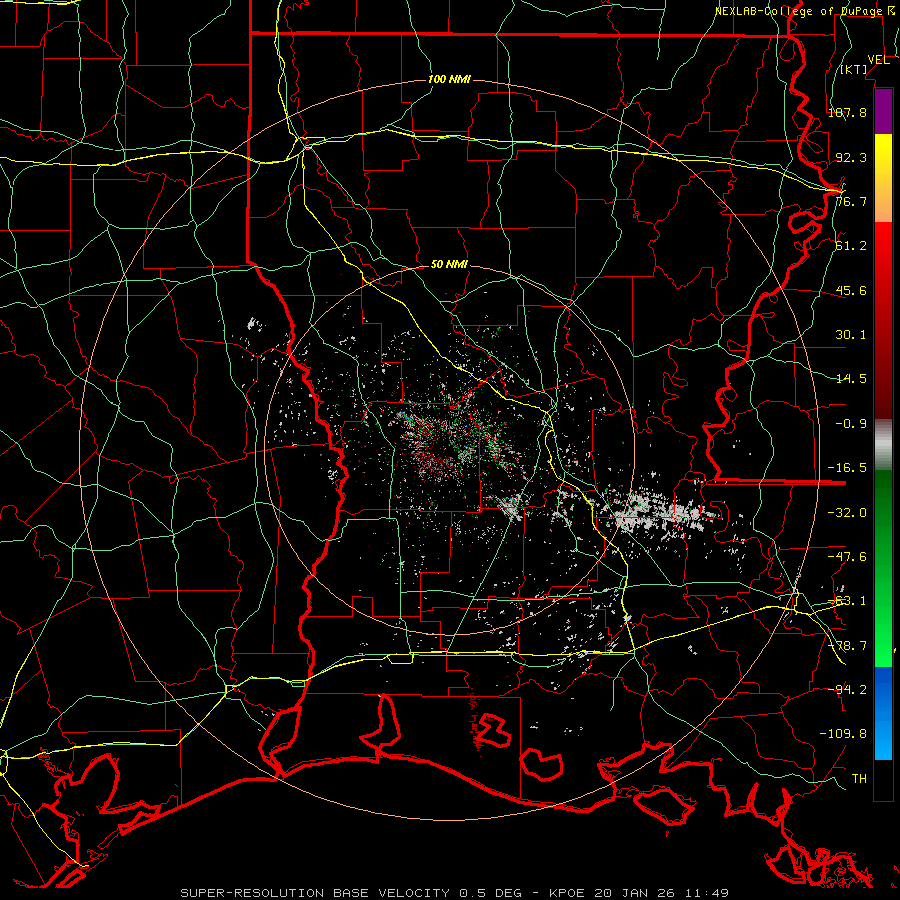Click the yellow-orange segment of the color bar

click(883, 178)
